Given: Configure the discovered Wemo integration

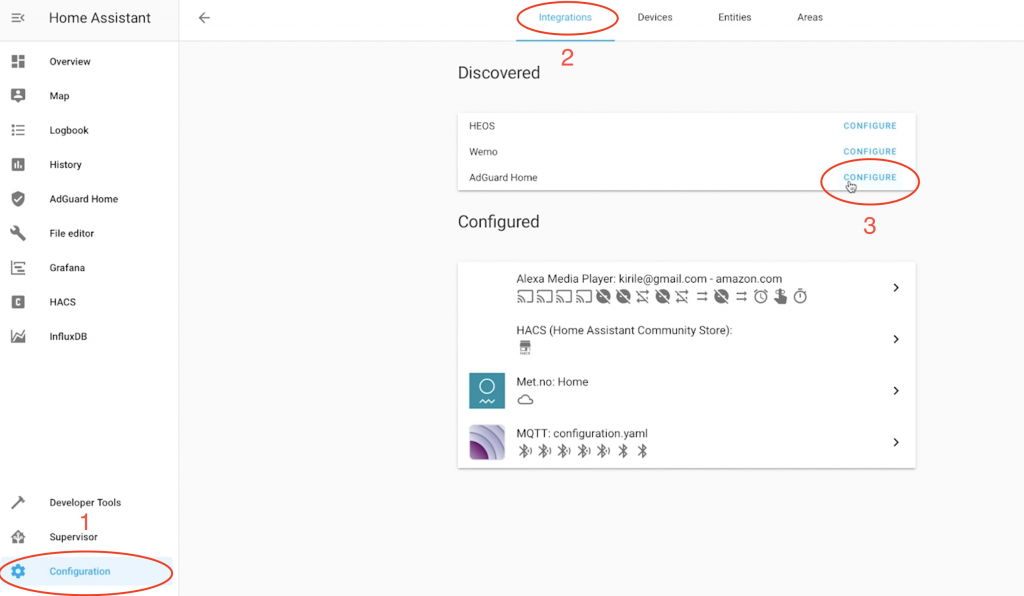Looking at the screenshot, I should point(870,151).
